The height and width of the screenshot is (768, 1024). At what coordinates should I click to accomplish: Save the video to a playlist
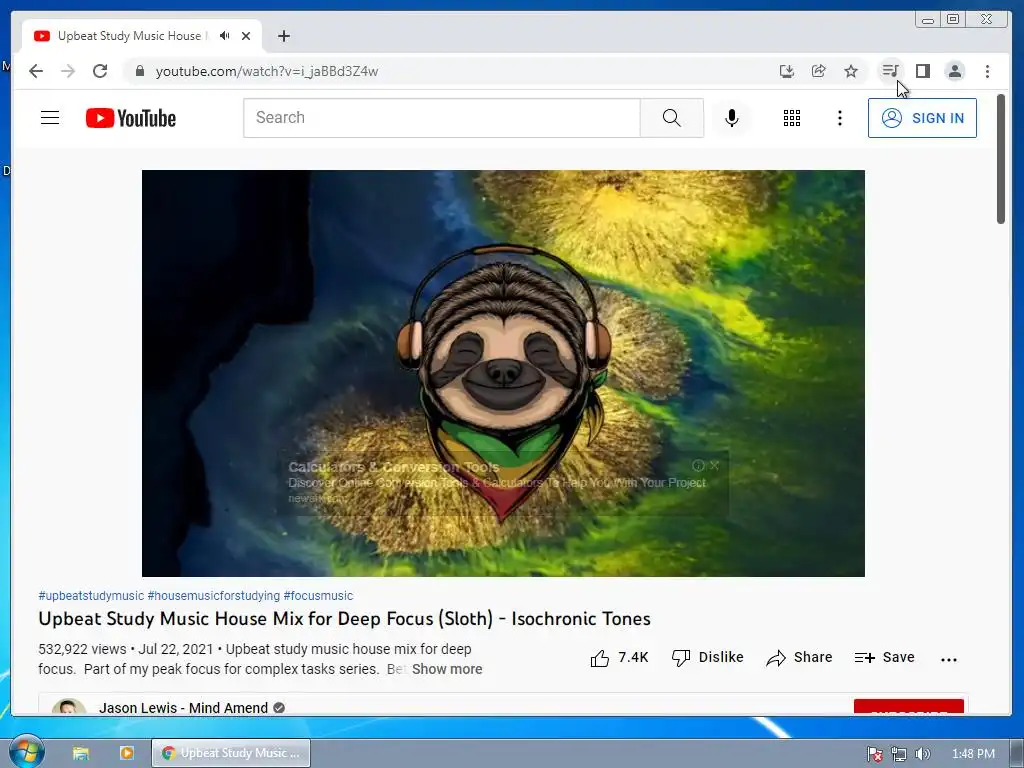tap(884, 658)
